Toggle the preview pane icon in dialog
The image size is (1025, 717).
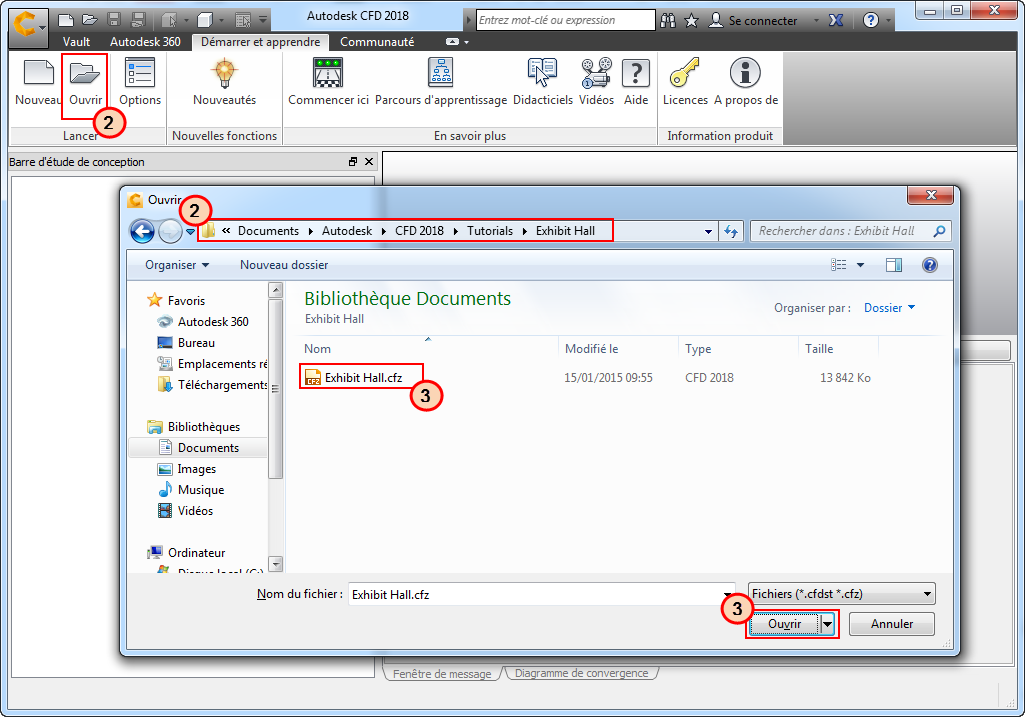tap(894, 265)
